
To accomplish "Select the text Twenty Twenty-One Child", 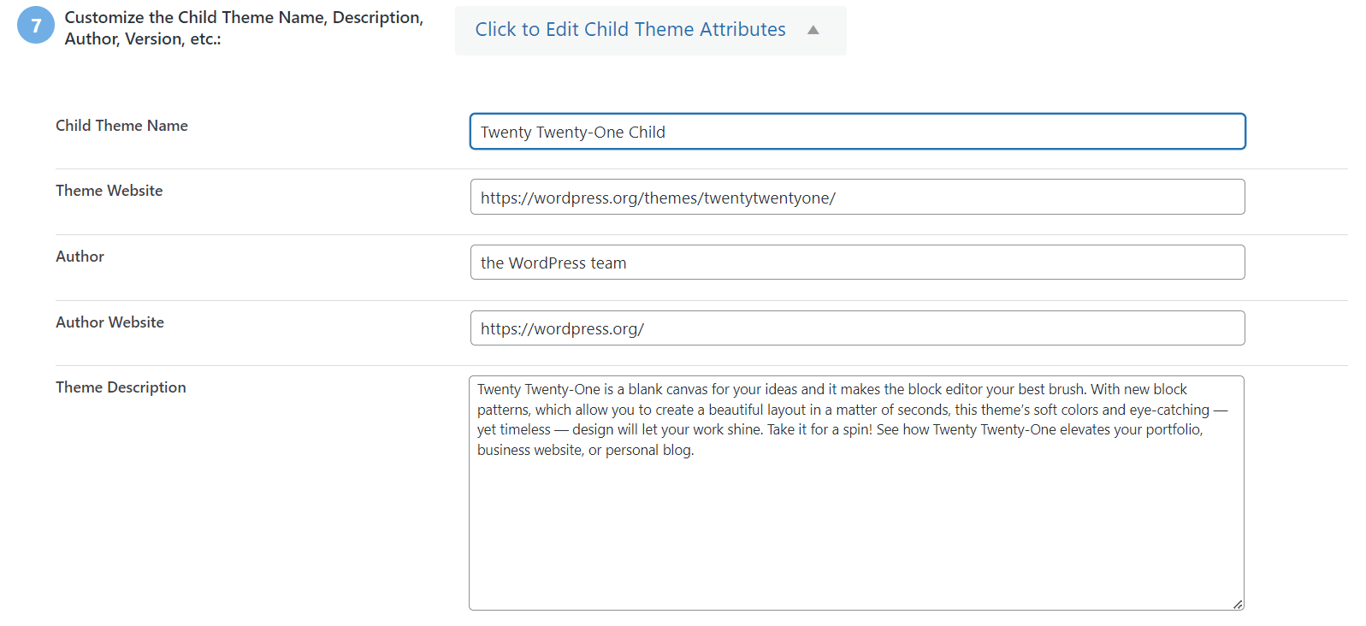I will (x=573, y=131).
